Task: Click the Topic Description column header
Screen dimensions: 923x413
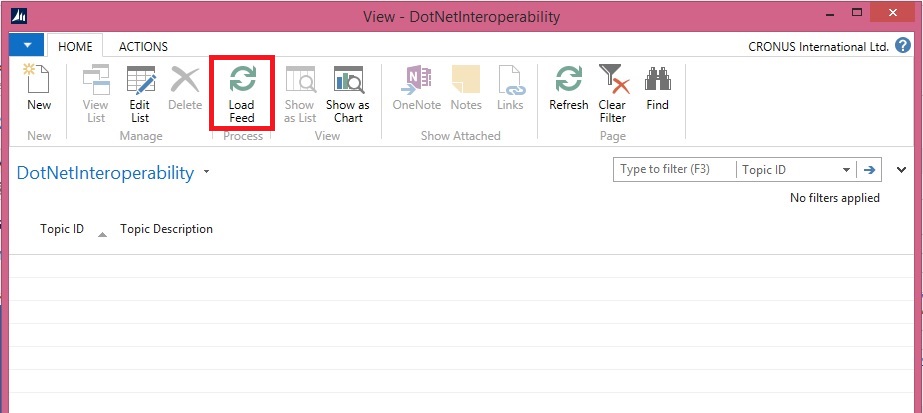Action: [x=166, y=229]
